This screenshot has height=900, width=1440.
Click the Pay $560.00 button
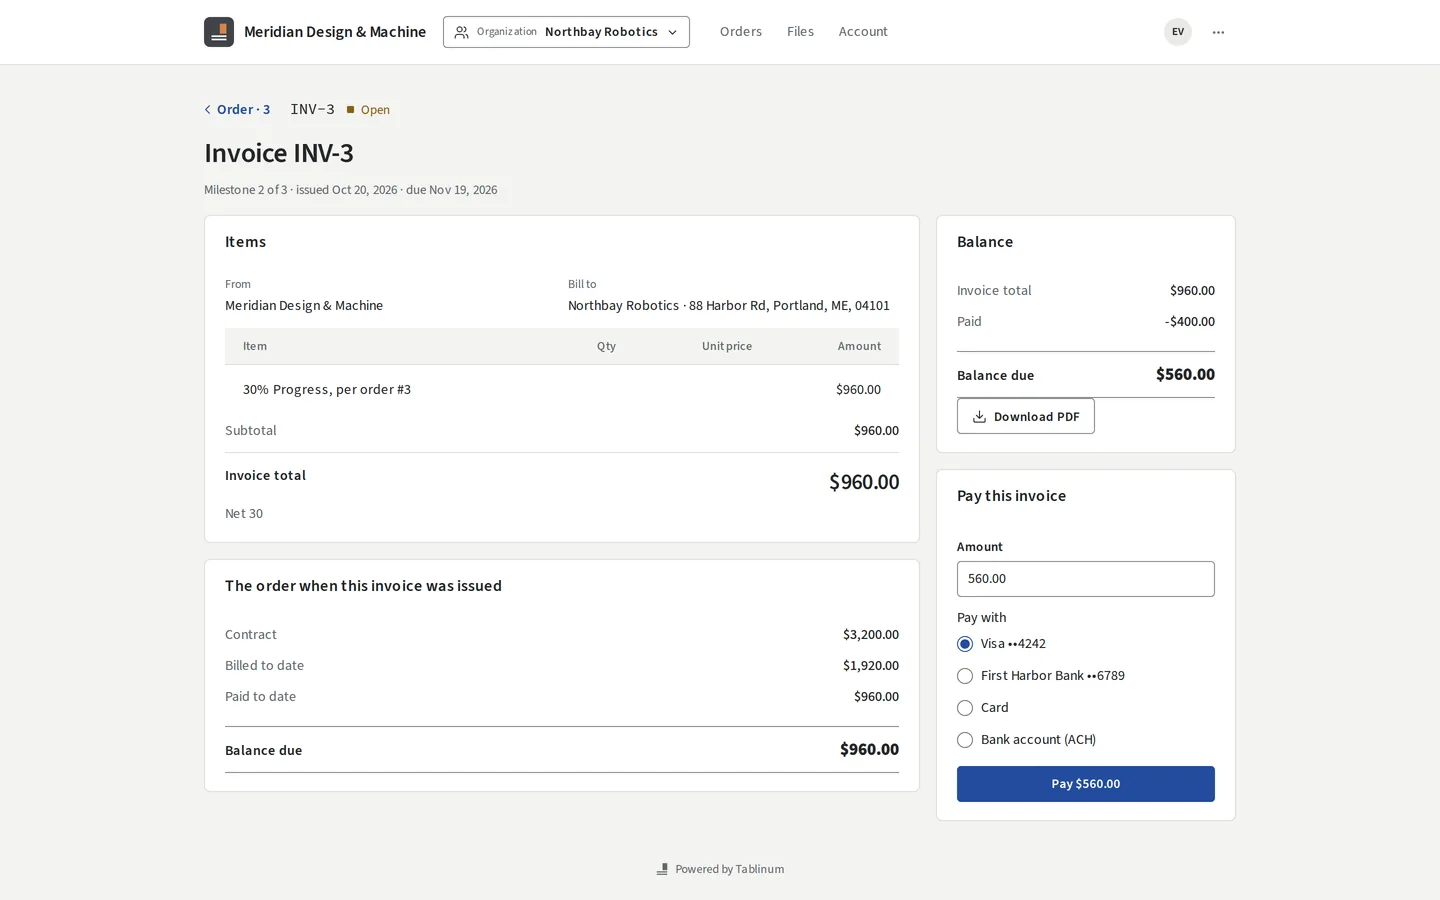[1086, 784]
